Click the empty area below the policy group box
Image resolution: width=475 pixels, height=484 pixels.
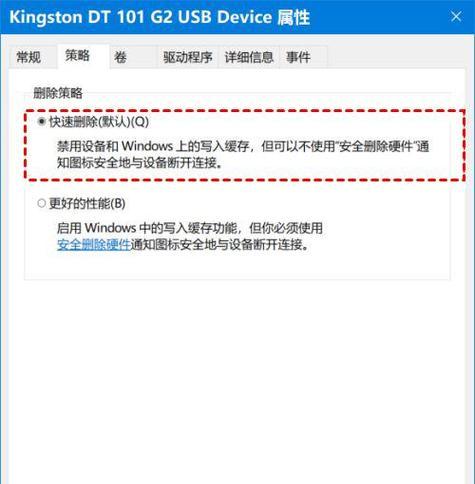[x=237, y=380]
